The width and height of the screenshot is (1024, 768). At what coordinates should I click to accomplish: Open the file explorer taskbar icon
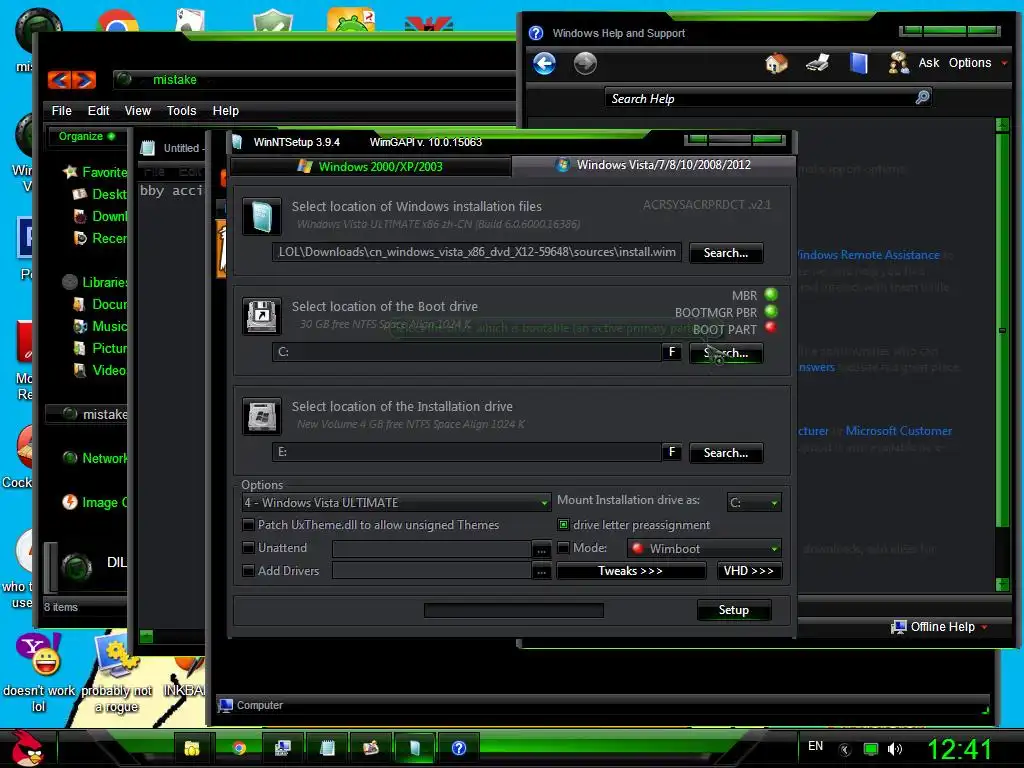click(192, 748)
